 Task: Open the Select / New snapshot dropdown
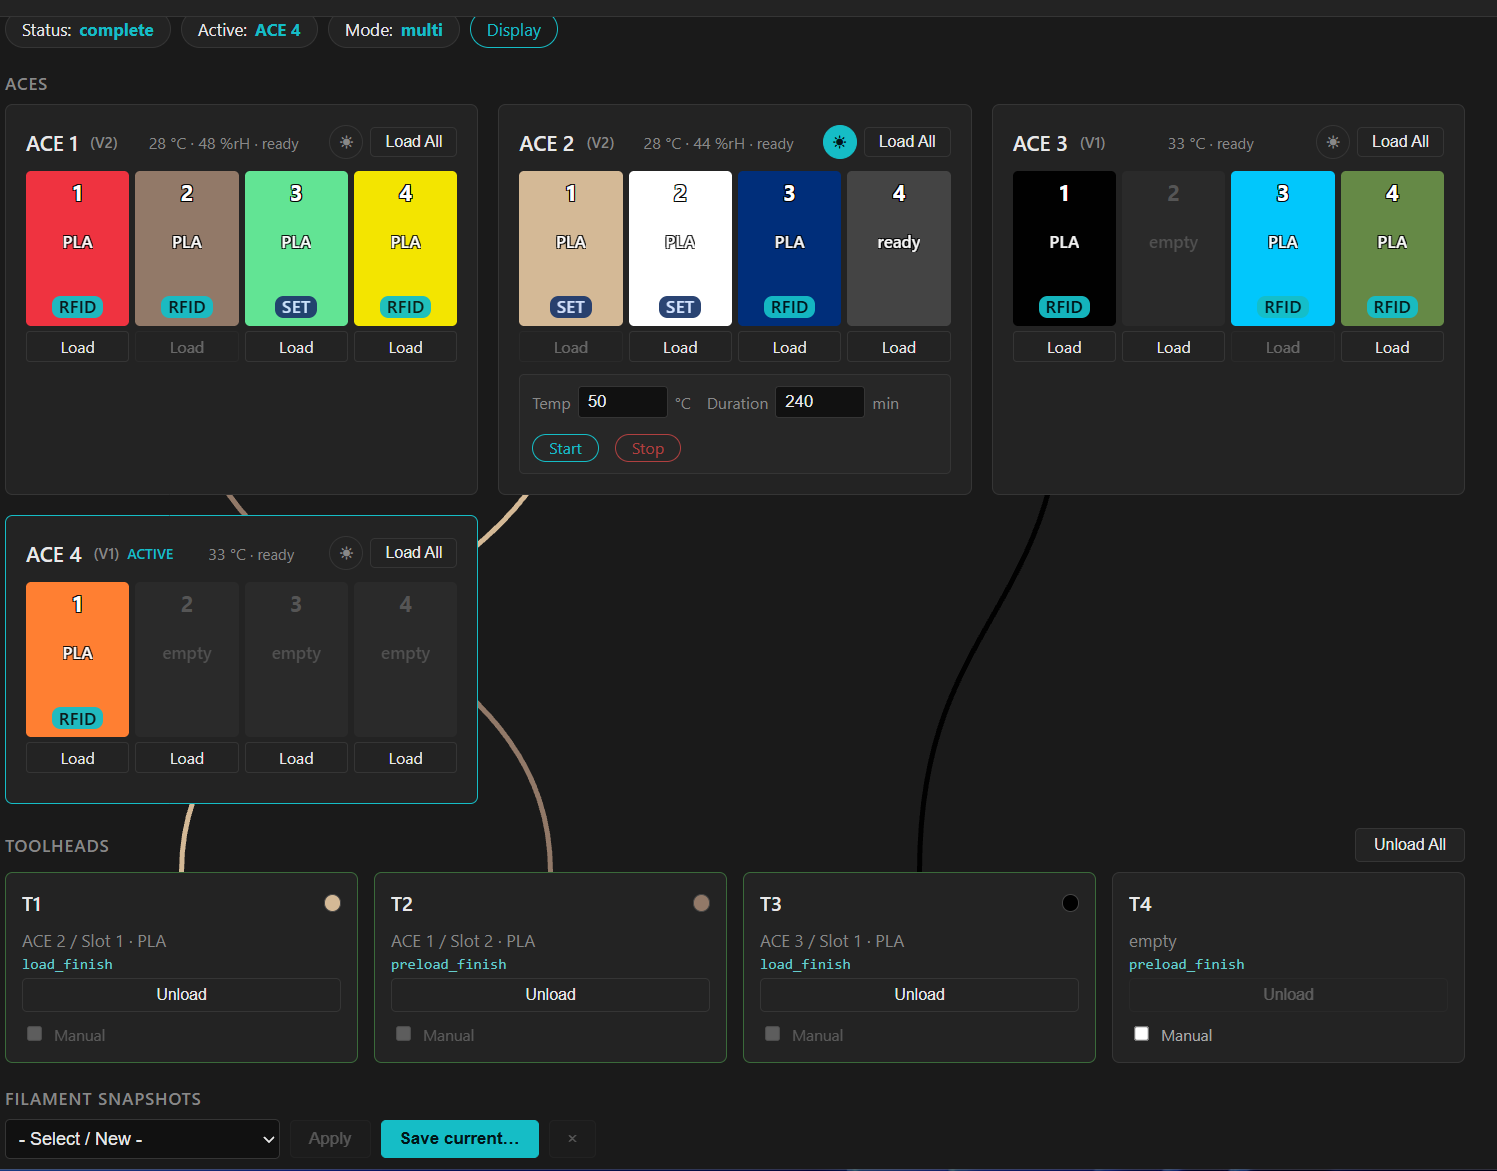[x=142, y=1139]
